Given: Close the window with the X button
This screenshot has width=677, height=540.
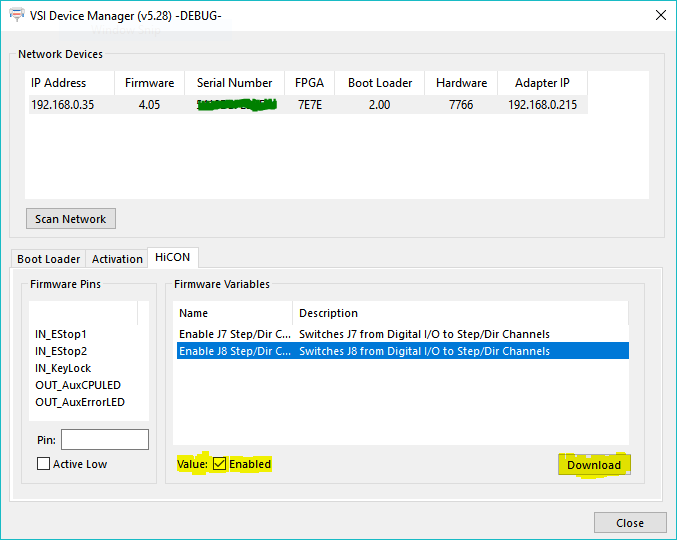Looking at the screenshot, I should click(x=659, y=14).
